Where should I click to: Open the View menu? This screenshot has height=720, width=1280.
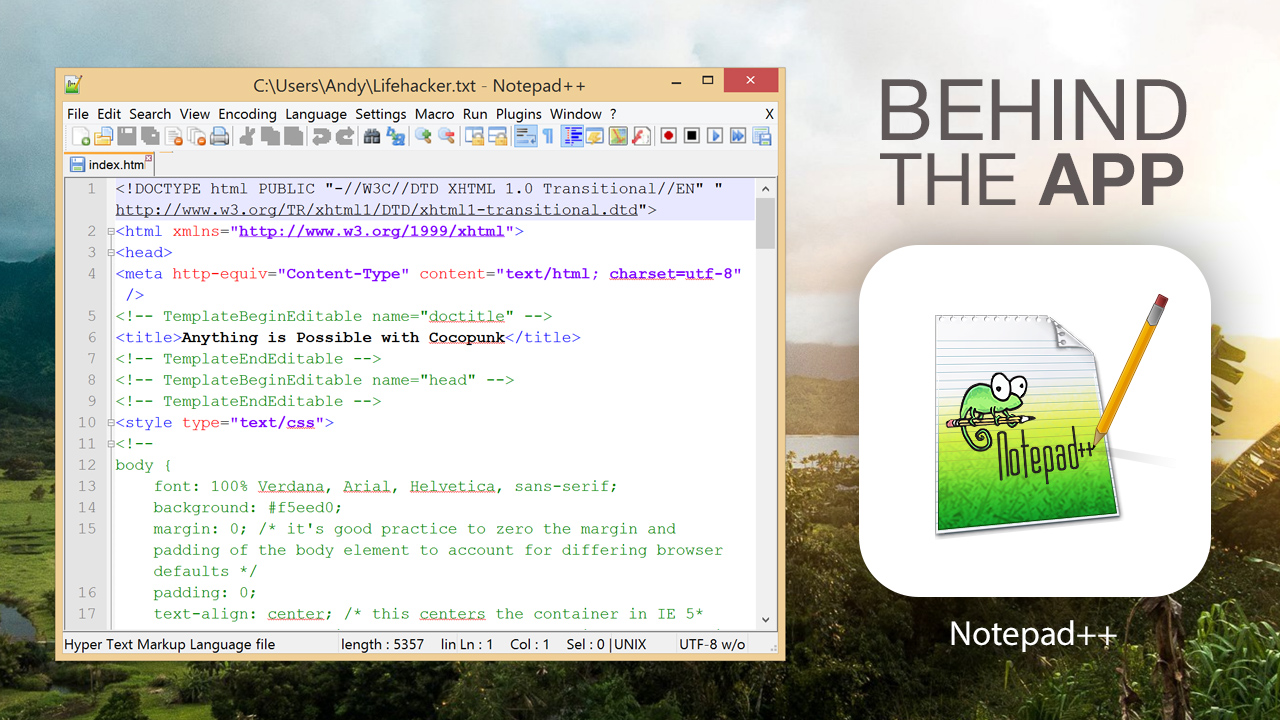[x=195, y=114]
